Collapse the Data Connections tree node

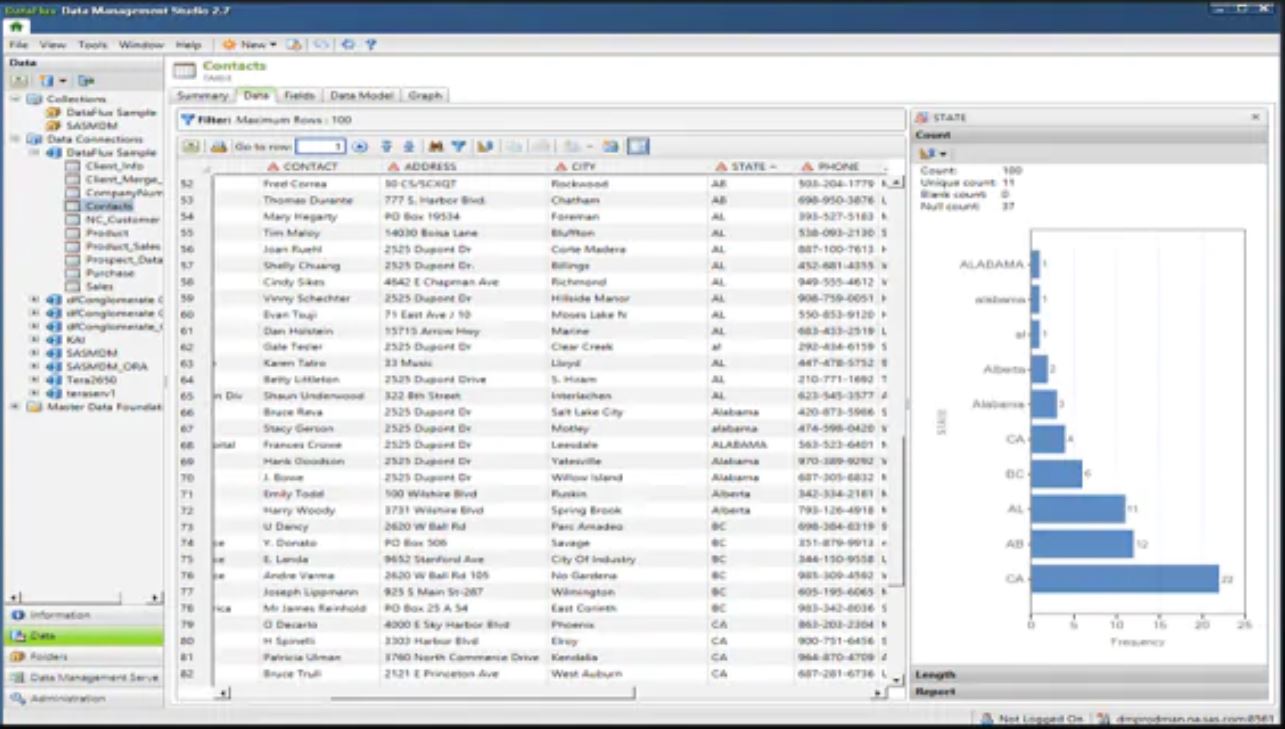16,140
